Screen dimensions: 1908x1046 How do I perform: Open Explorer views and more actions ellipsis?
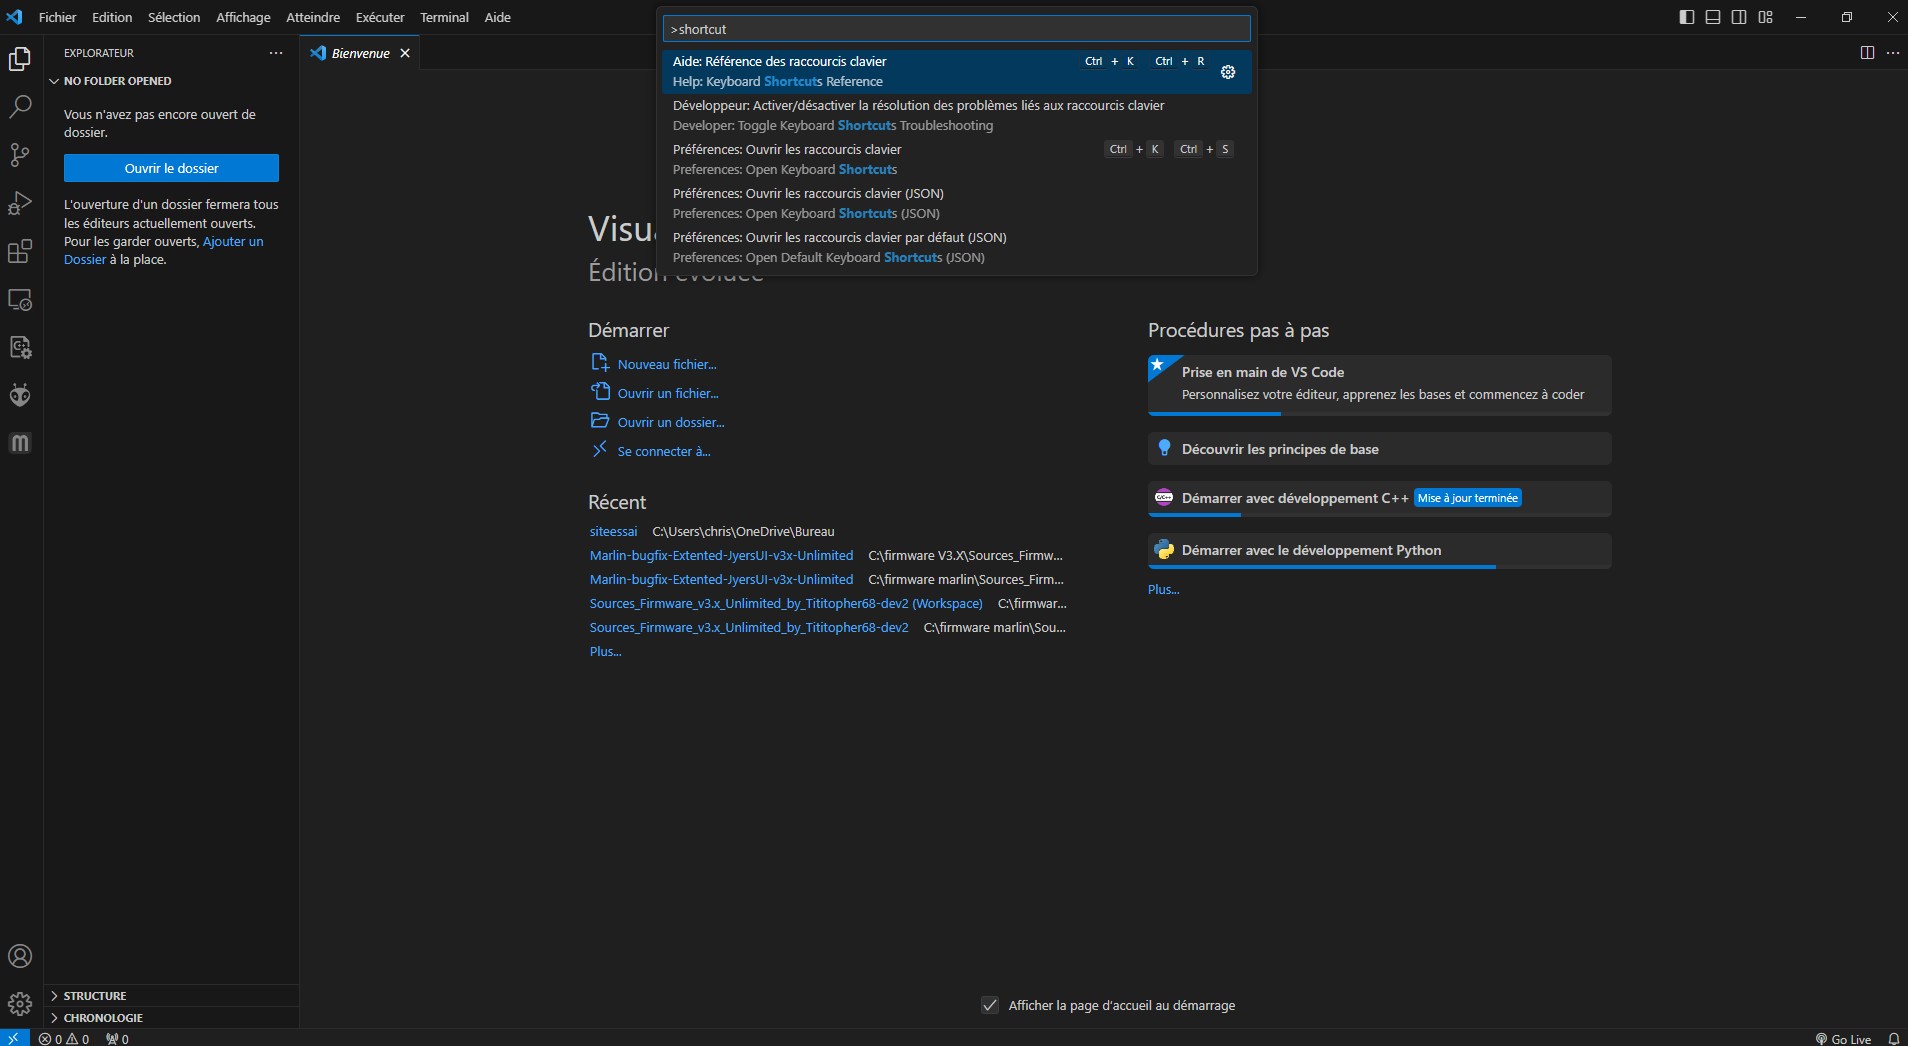(276, 53)
